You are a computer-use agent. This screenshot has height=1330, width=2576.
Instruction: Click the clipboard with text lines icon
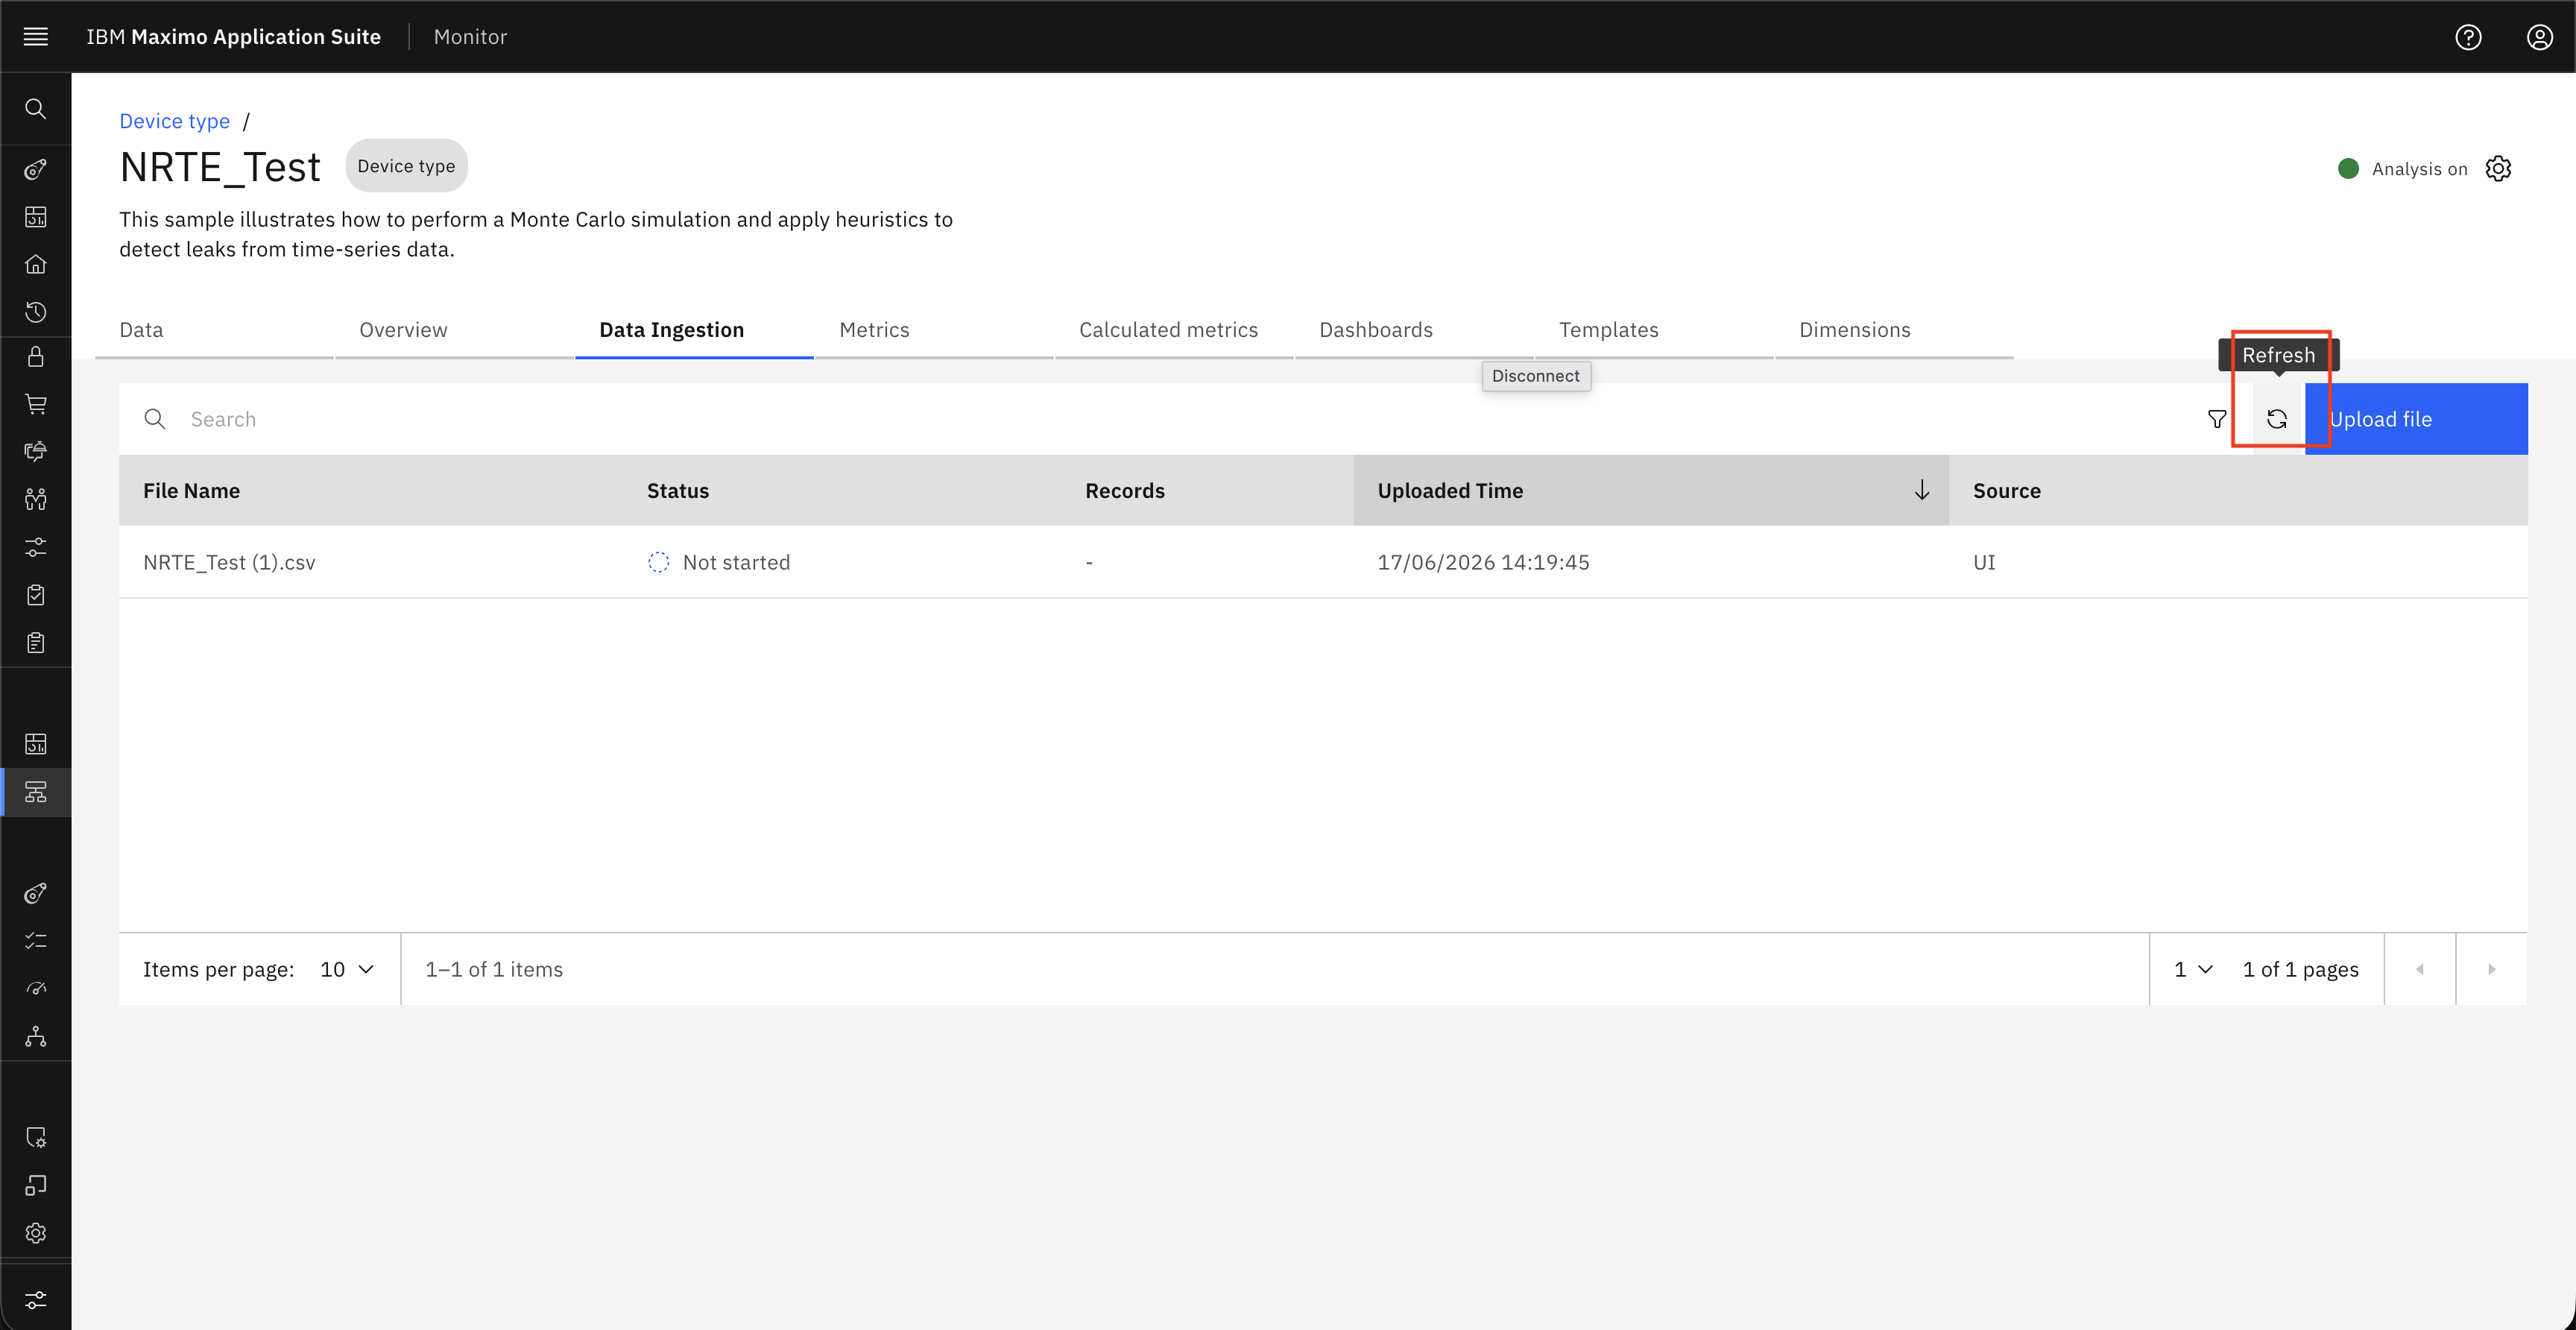pos(36,643)
